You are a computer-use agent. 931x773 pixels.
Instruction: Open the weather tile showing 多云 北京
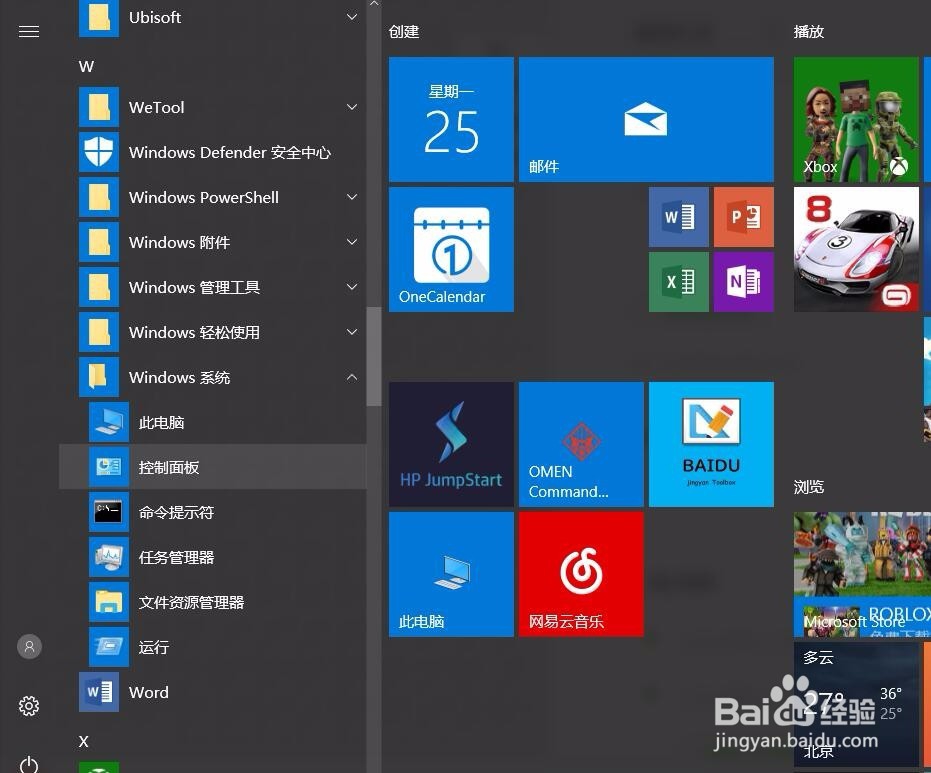856,704
